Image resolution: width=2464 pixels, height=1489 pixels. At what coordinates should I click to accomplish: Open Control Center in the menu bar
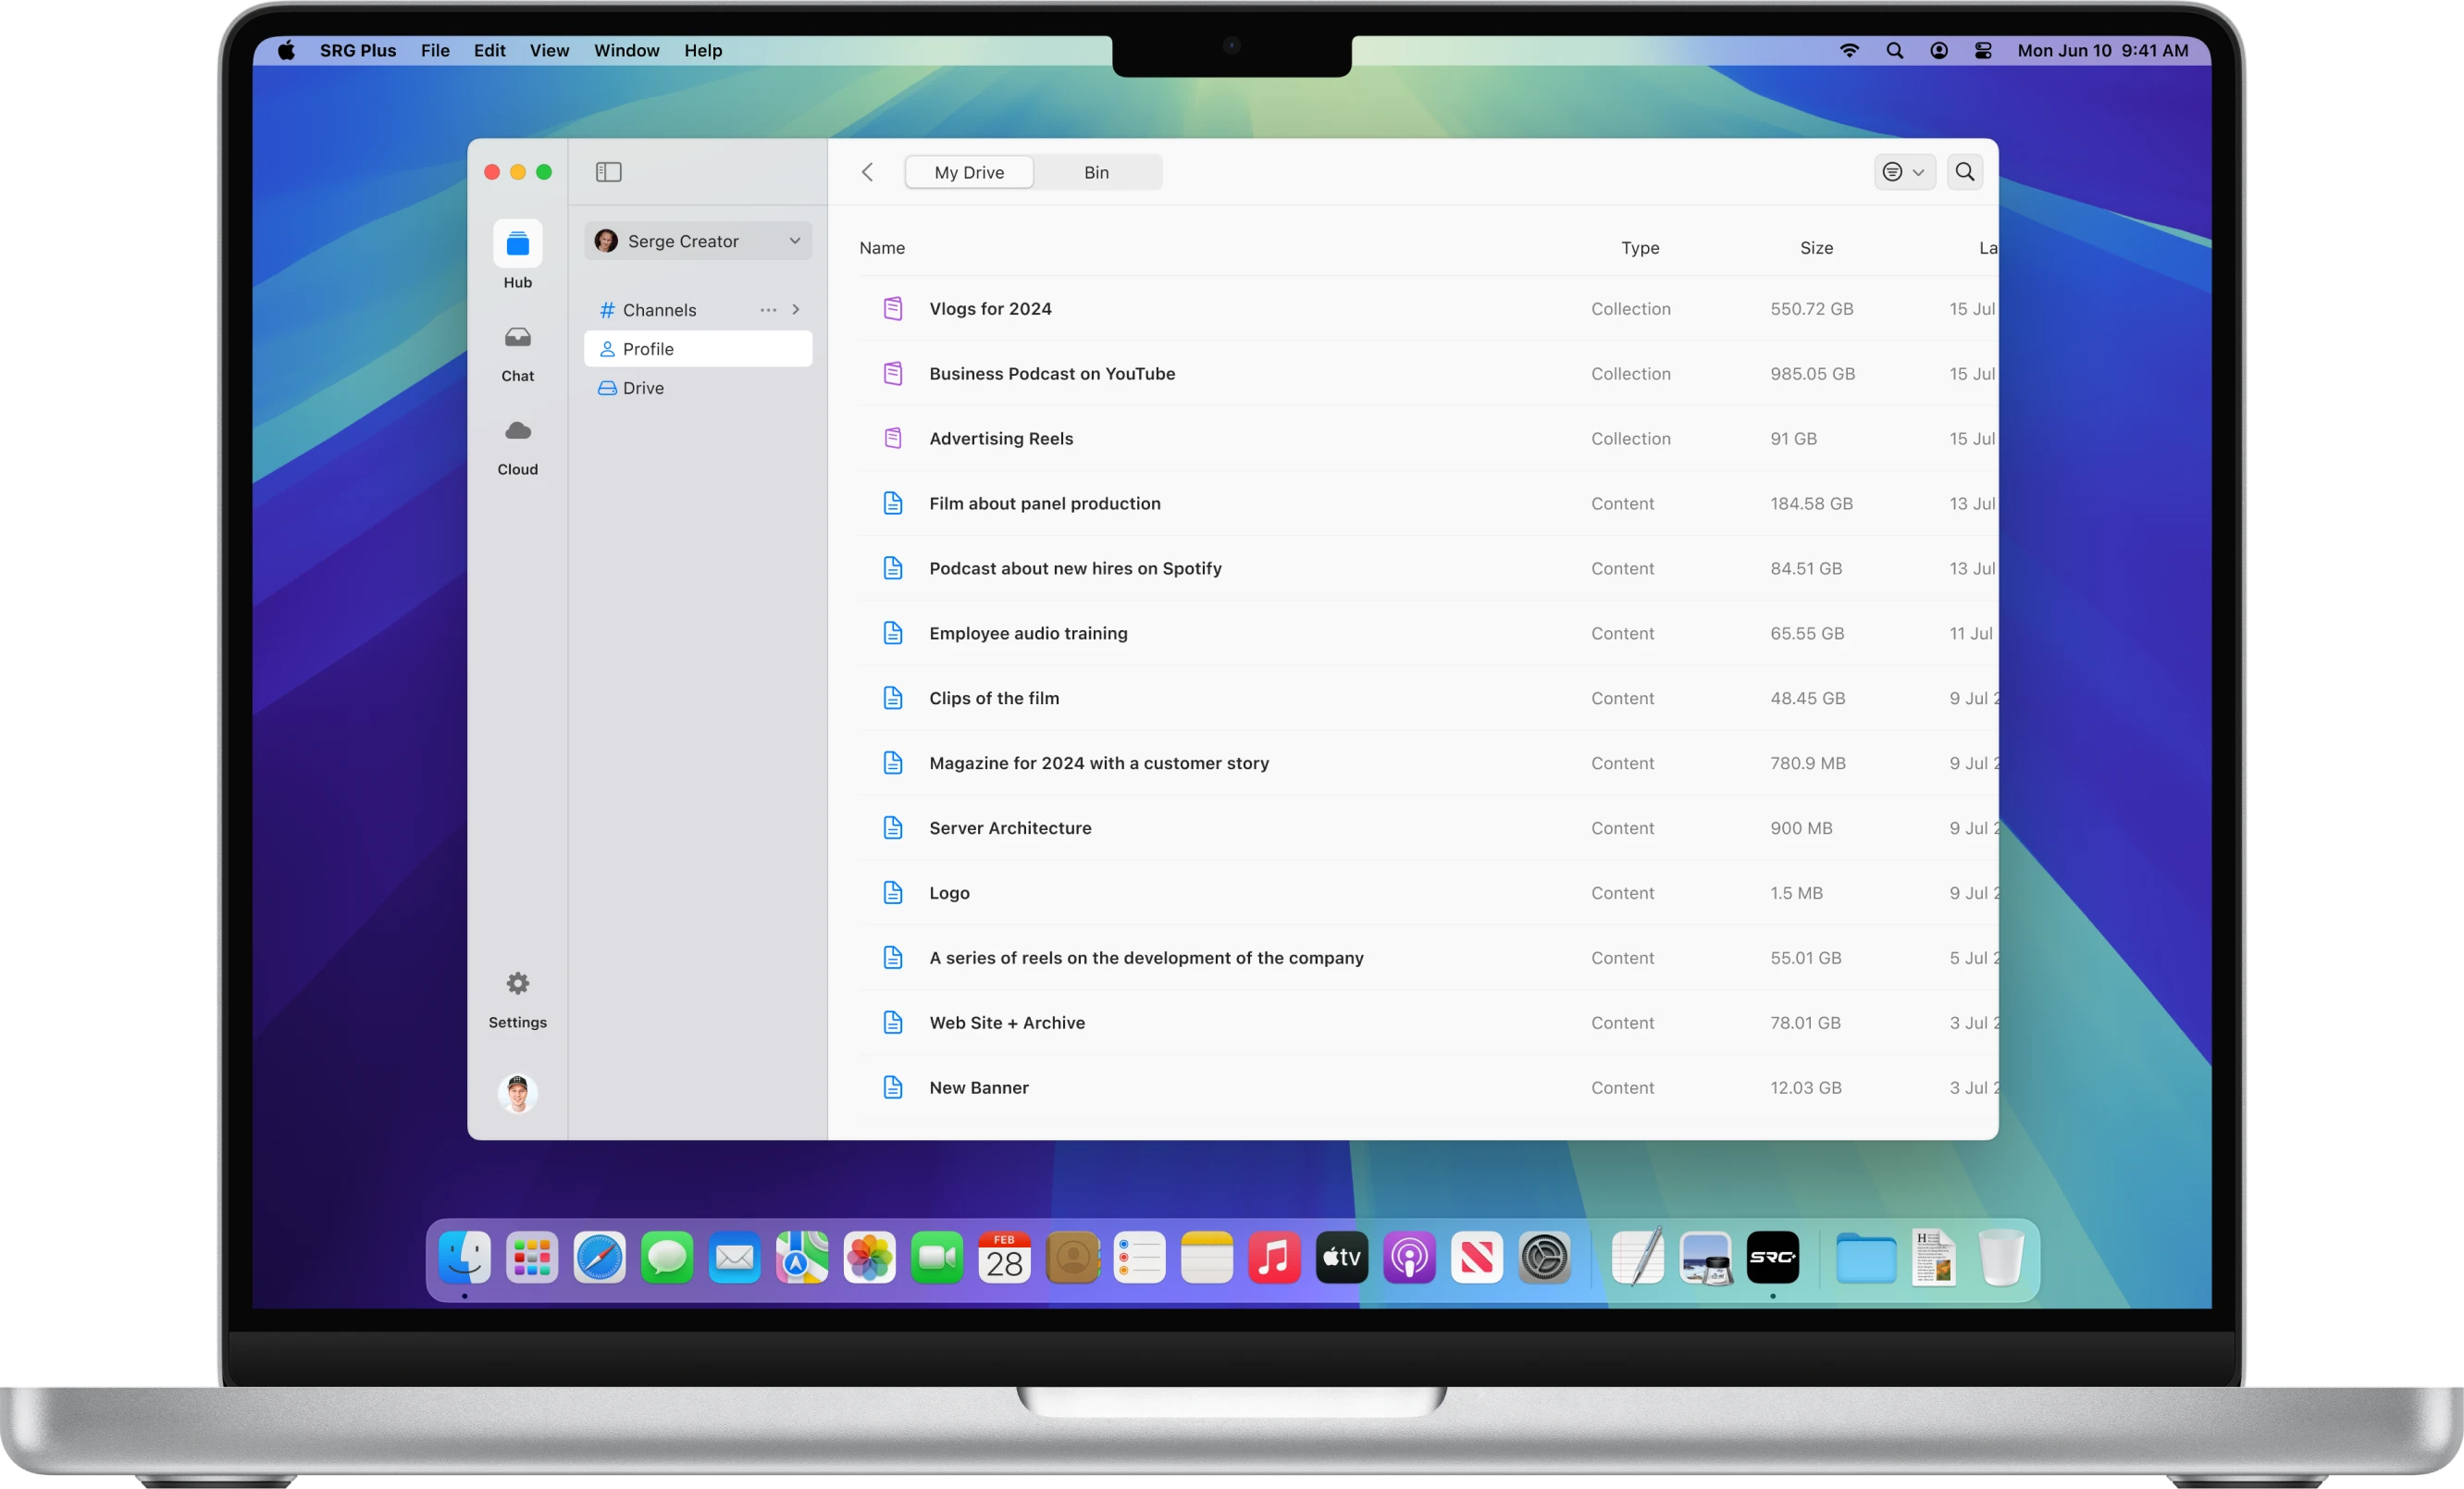point(1982,50)
